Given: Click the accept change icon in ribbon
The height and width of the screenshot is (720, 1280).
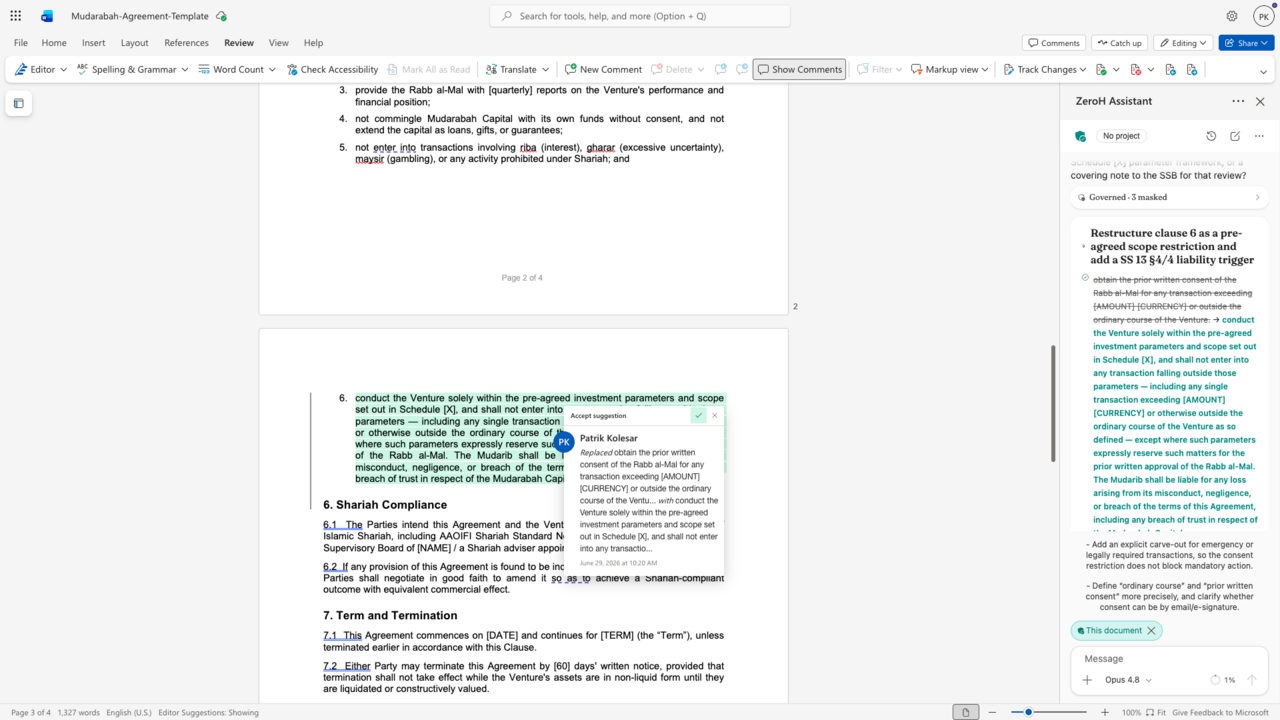Looking at the screenshot, I should (x=1101, y=69).
